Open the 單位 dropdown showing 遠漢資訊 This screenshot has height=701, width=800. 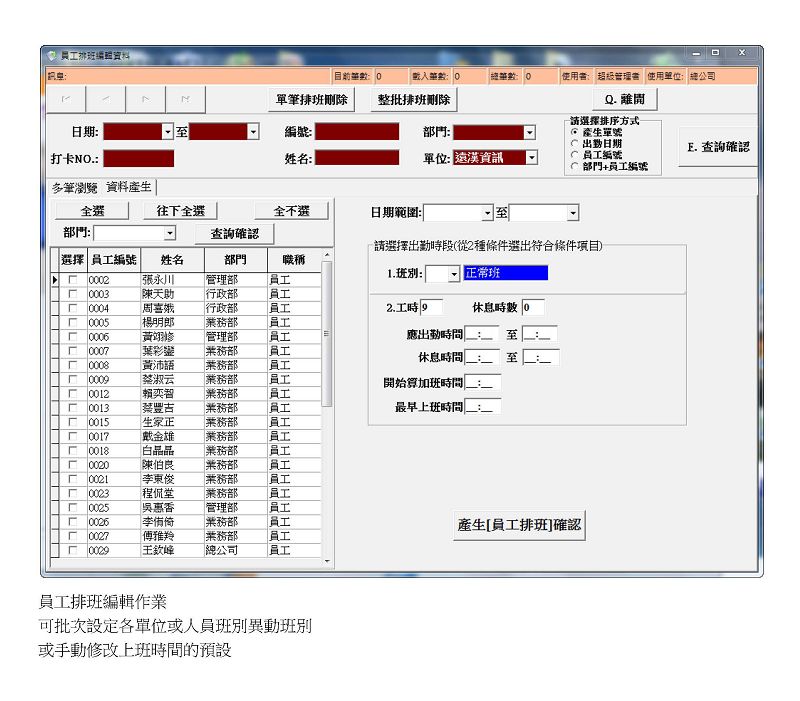532,157
